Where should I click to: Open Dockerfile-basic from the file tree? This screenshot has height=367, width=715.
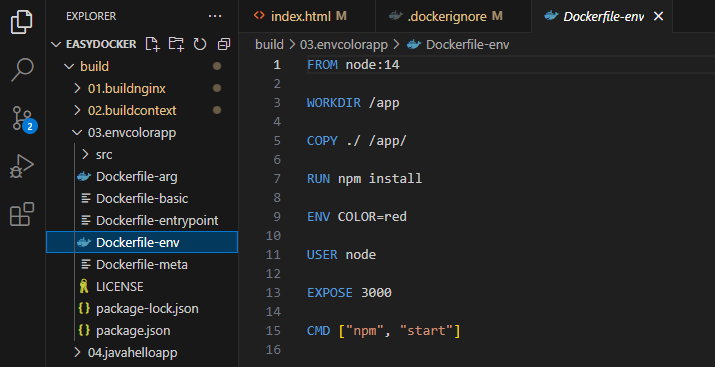142,198
